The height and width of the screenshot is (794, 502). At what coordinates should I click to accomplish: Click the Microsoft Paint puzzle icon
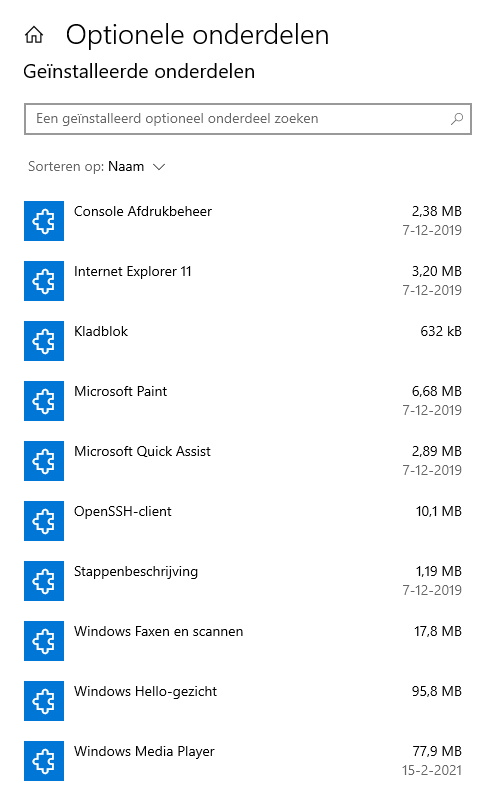click(44, 401)
